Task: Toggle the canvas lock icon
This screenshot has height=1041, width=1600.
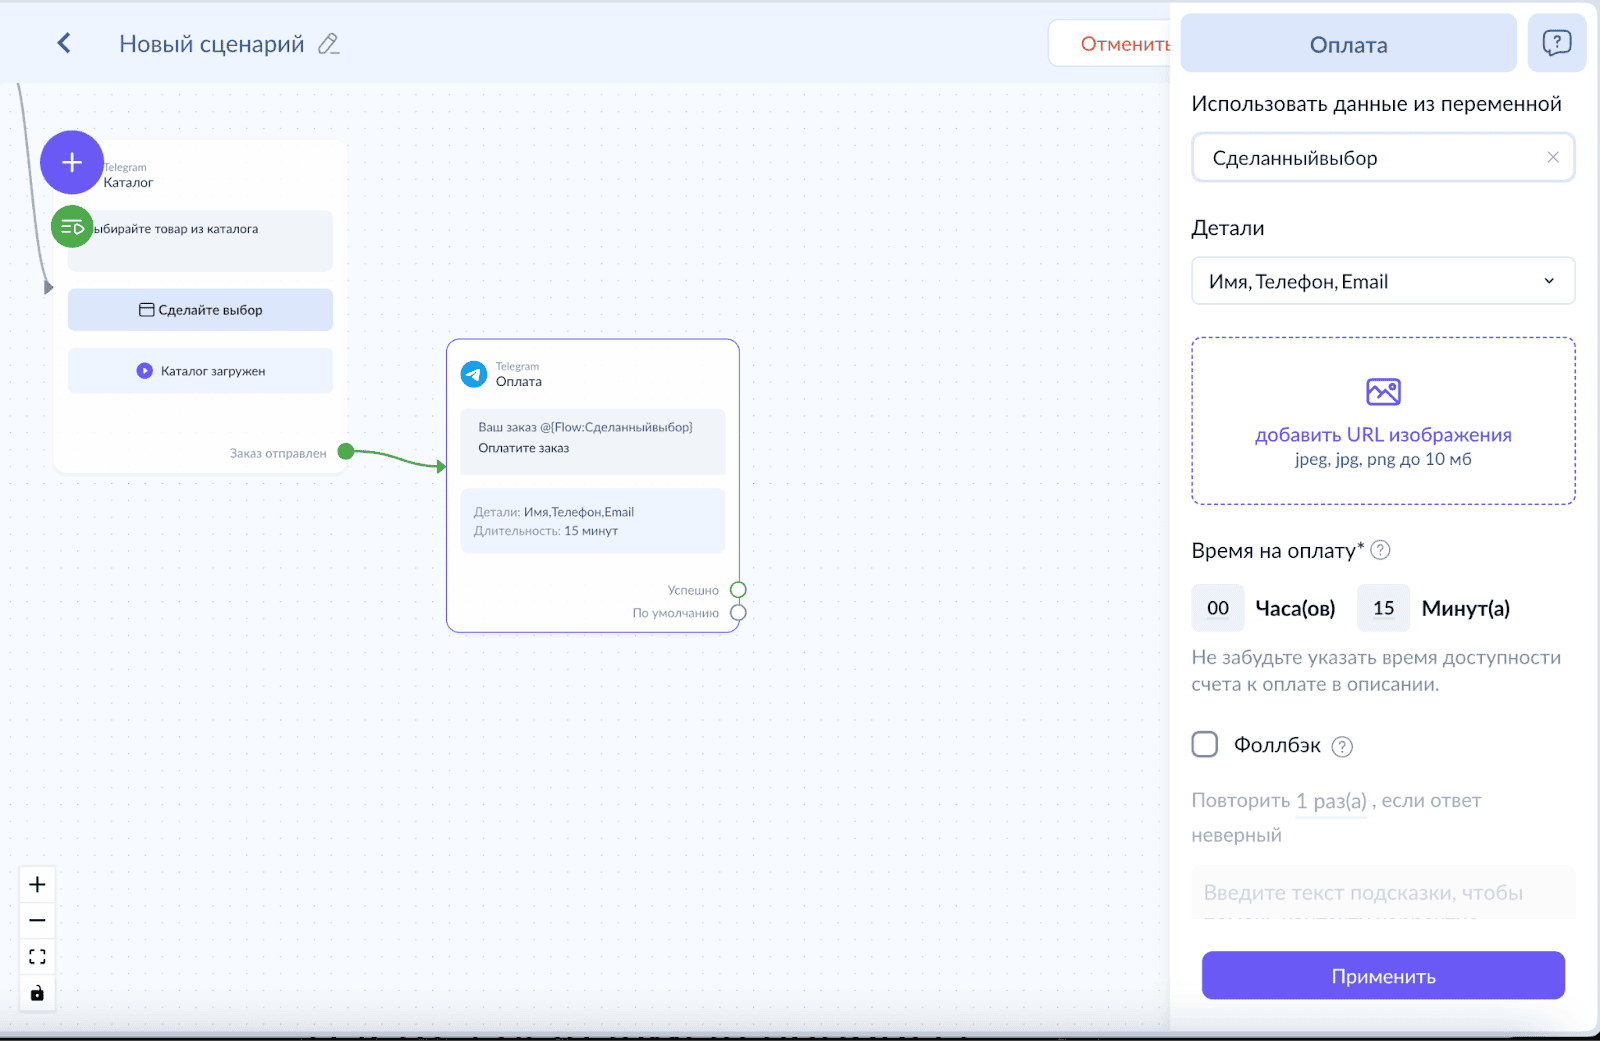Action: click(x=37, y=993)
